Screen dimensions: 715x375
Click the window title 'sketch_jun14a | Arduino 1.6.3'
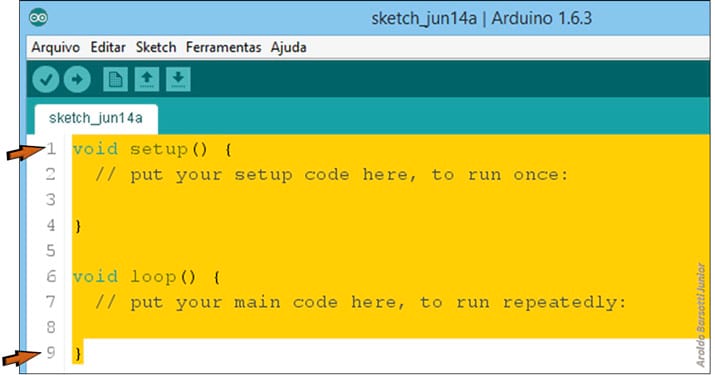point(482,18)
